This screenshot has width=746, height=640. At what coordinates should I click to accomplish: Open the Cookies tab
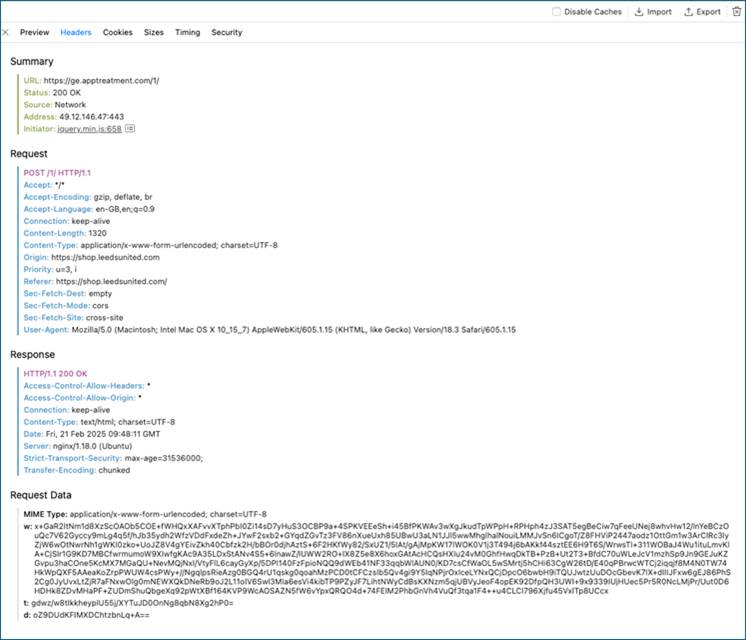118,32
